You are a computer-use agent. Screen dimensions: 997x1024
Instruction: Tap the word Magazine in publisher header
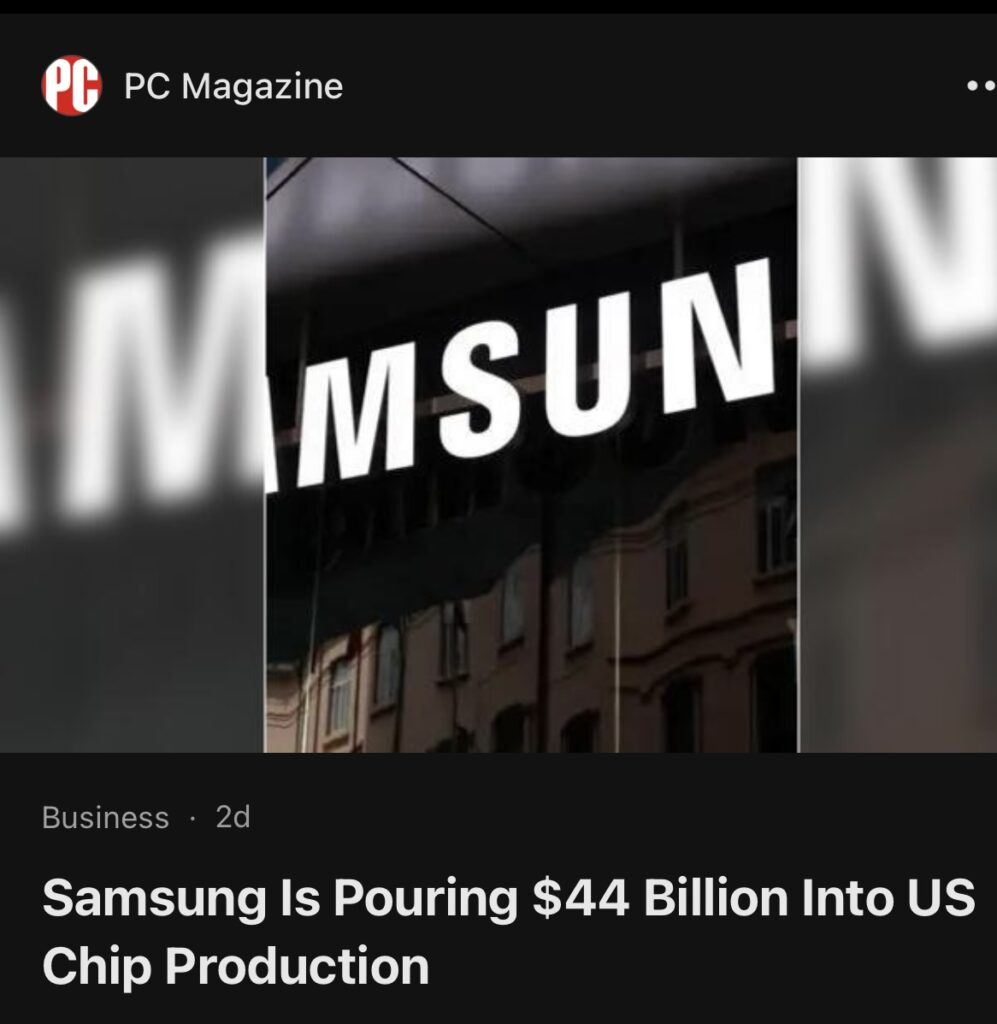pyautogui.click(x=262, y=88)
